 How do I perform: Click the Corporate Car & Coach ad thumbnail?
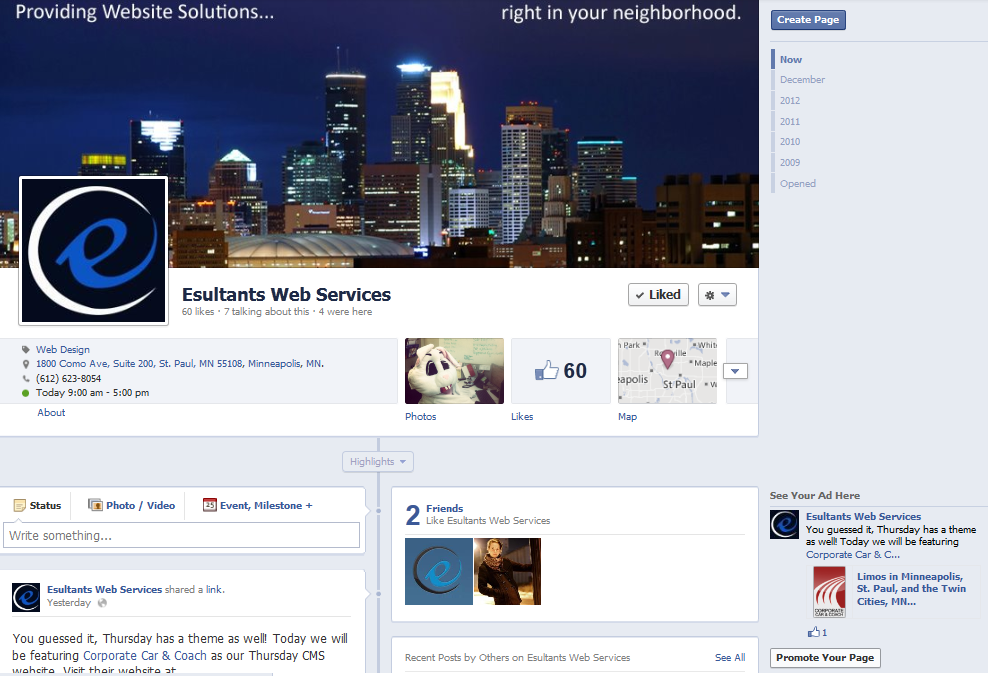tap(829, 592)
